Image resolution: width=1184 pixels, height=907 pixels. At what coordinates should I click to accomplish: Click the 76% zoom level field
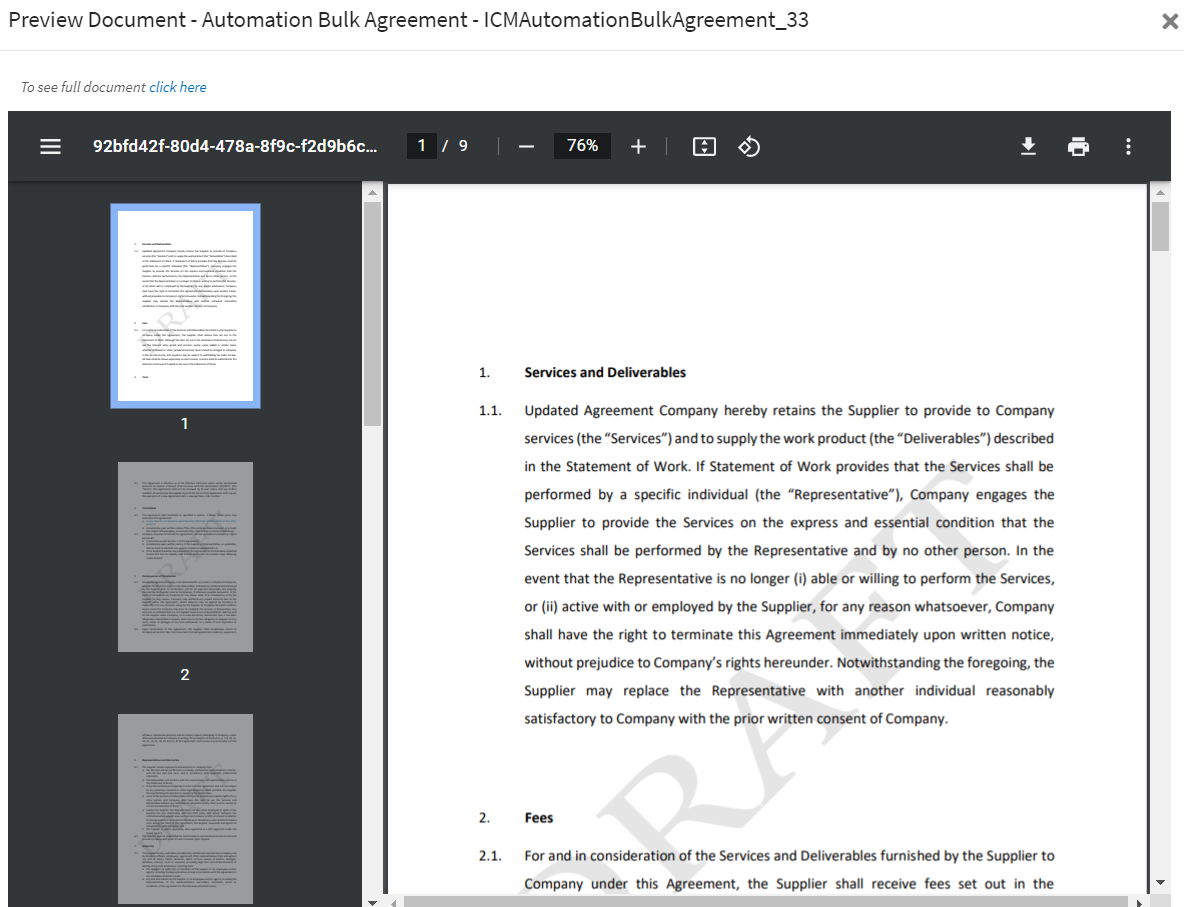coord(582,146)
